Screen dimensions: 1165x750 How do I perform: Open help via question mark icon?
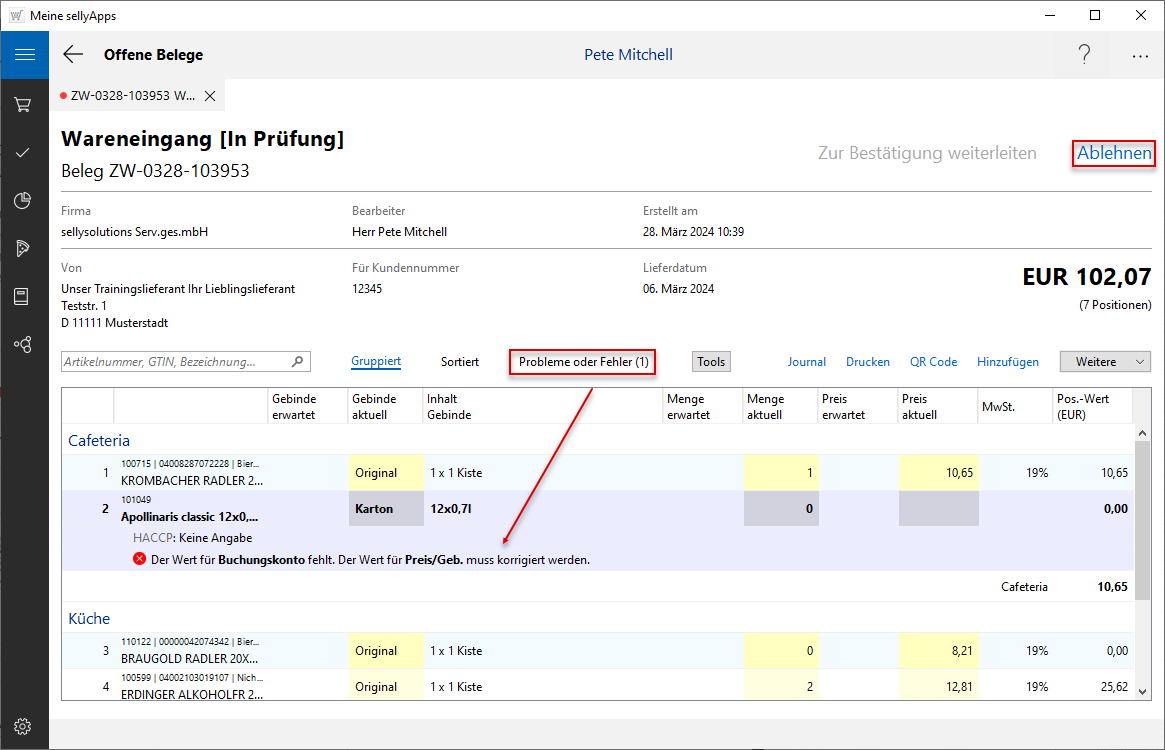[1084, 55]
